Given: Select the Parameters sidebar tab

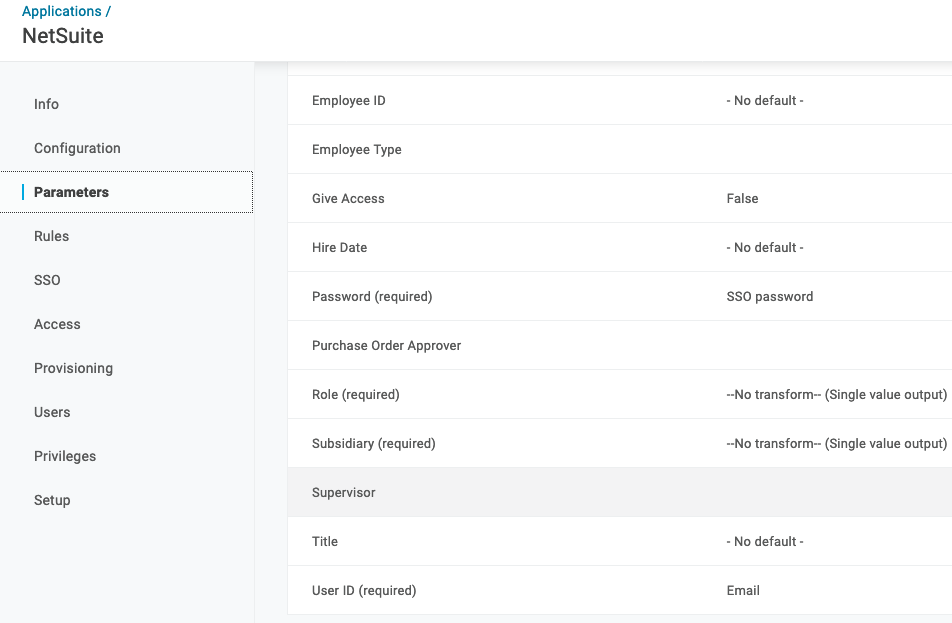Looking at the screenshot, I should [71, 192].
